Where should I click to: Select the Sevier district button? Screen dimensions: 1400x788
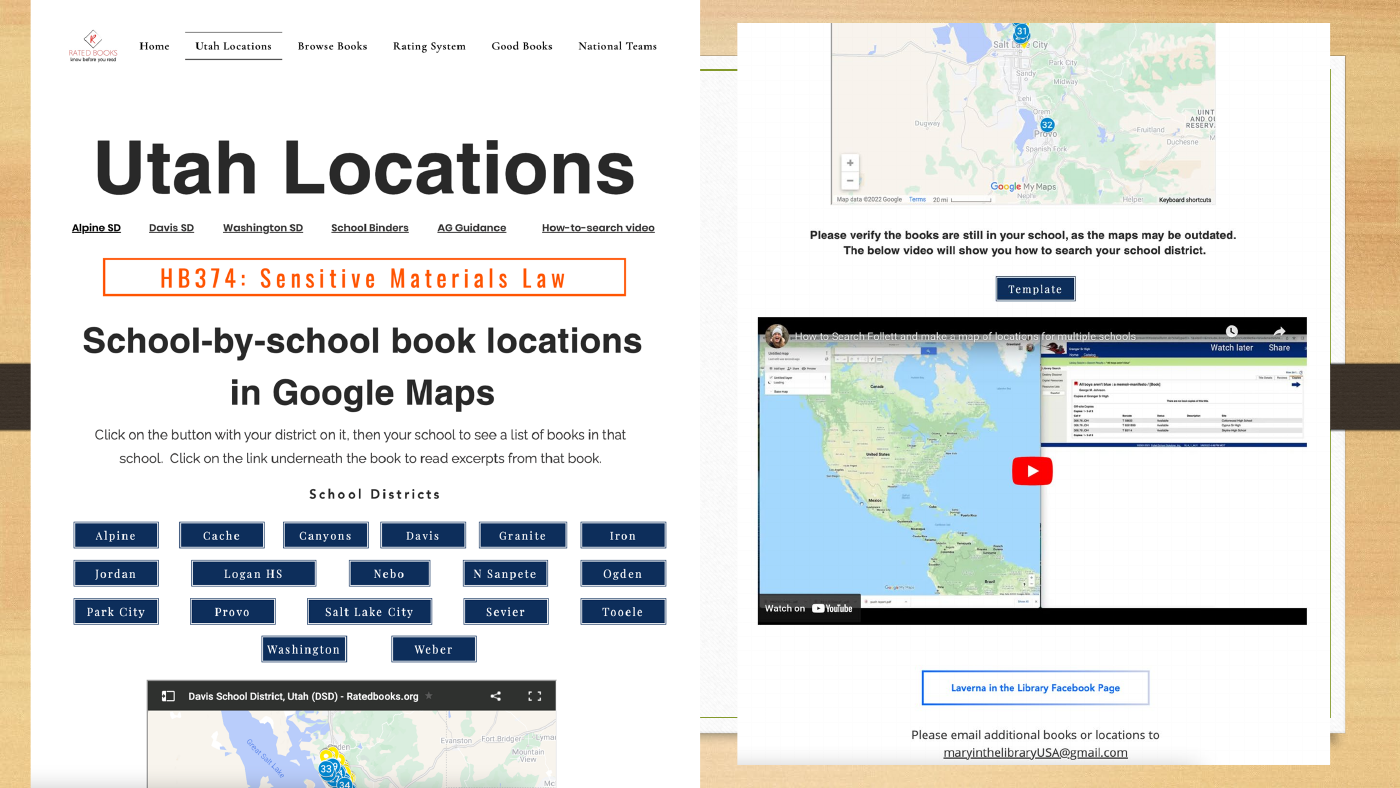point(506,611)
